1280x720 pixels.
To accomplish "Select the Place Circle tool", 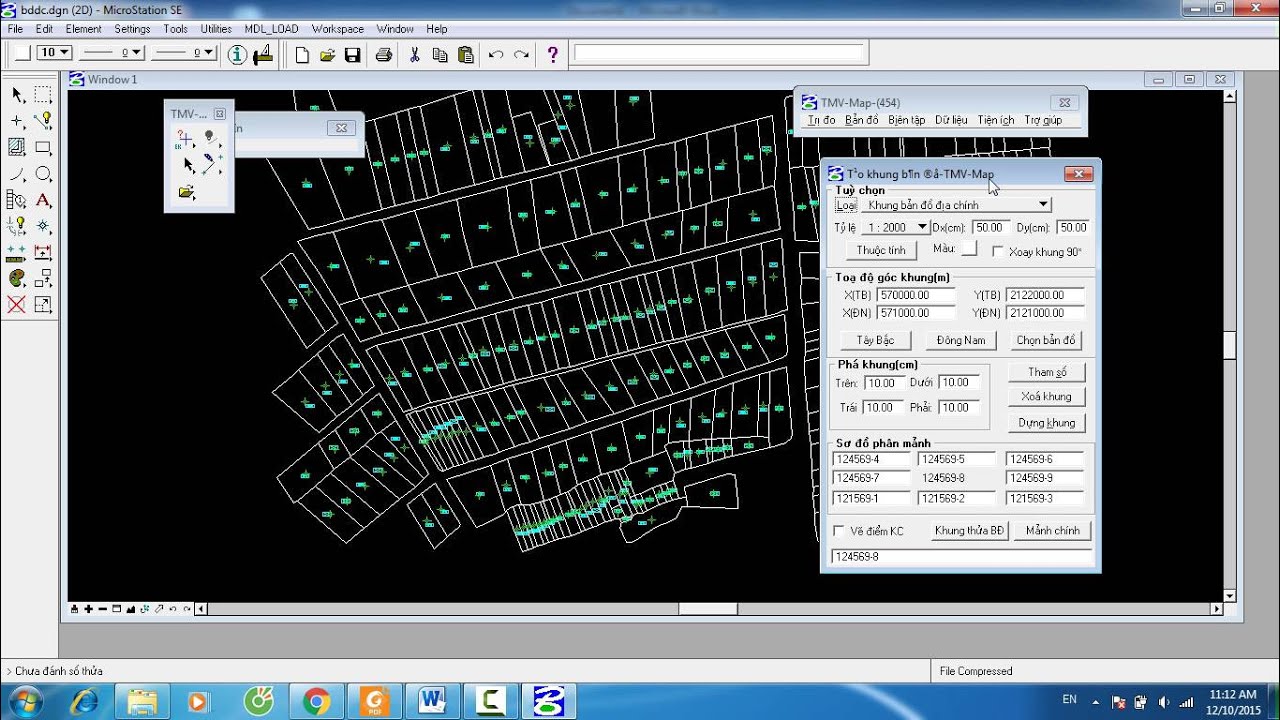I will (x=43, y=174).
